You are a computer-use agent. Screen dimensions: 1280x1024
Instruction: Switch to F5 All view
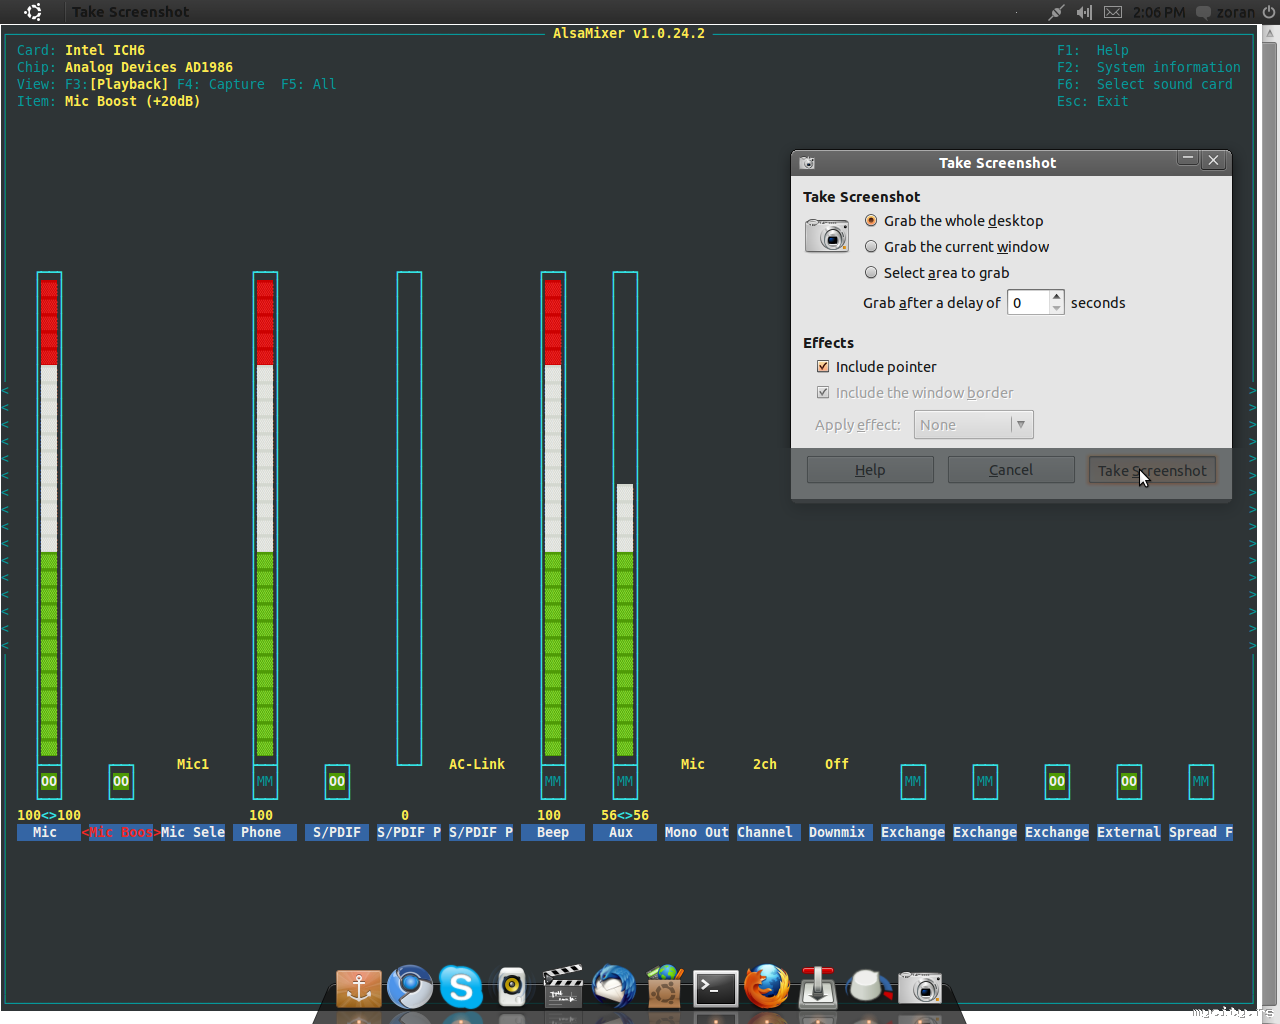point(309,85)
